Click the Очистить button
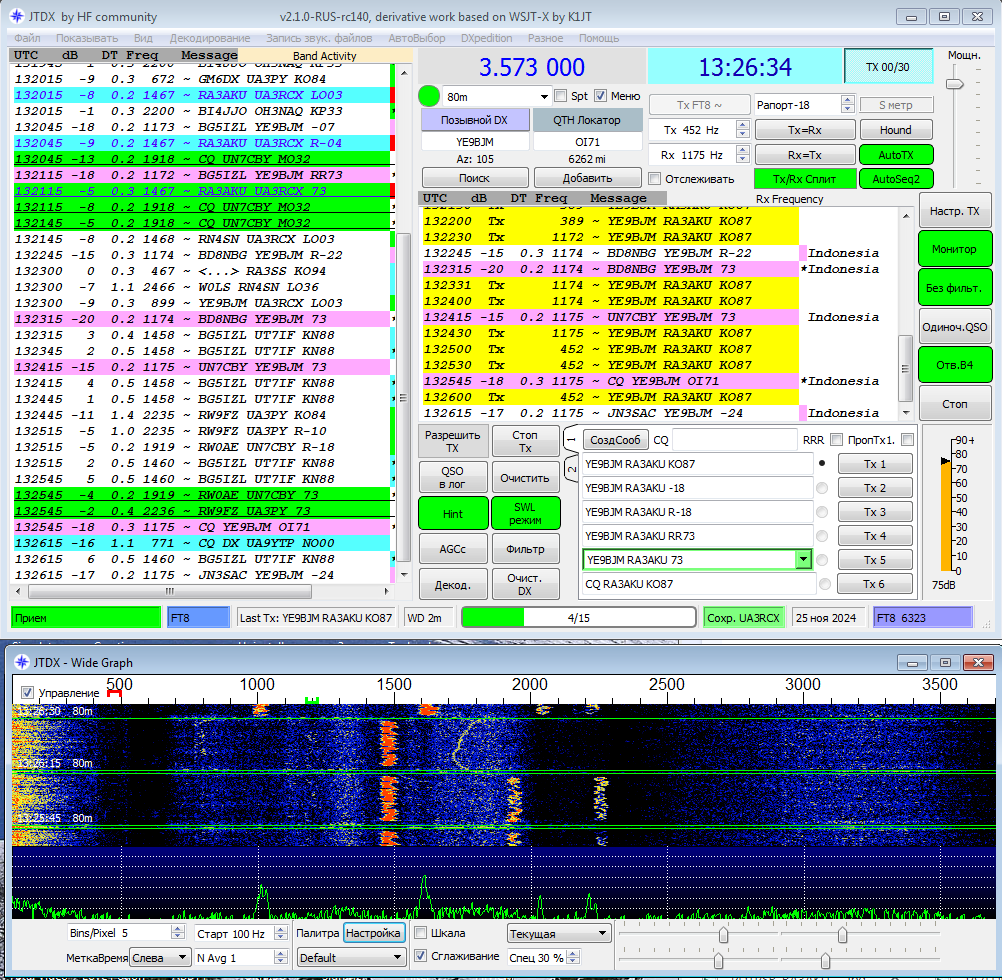Image resolution: width=1002 pixels, height=980 pixels. click(x=525, y=478)
